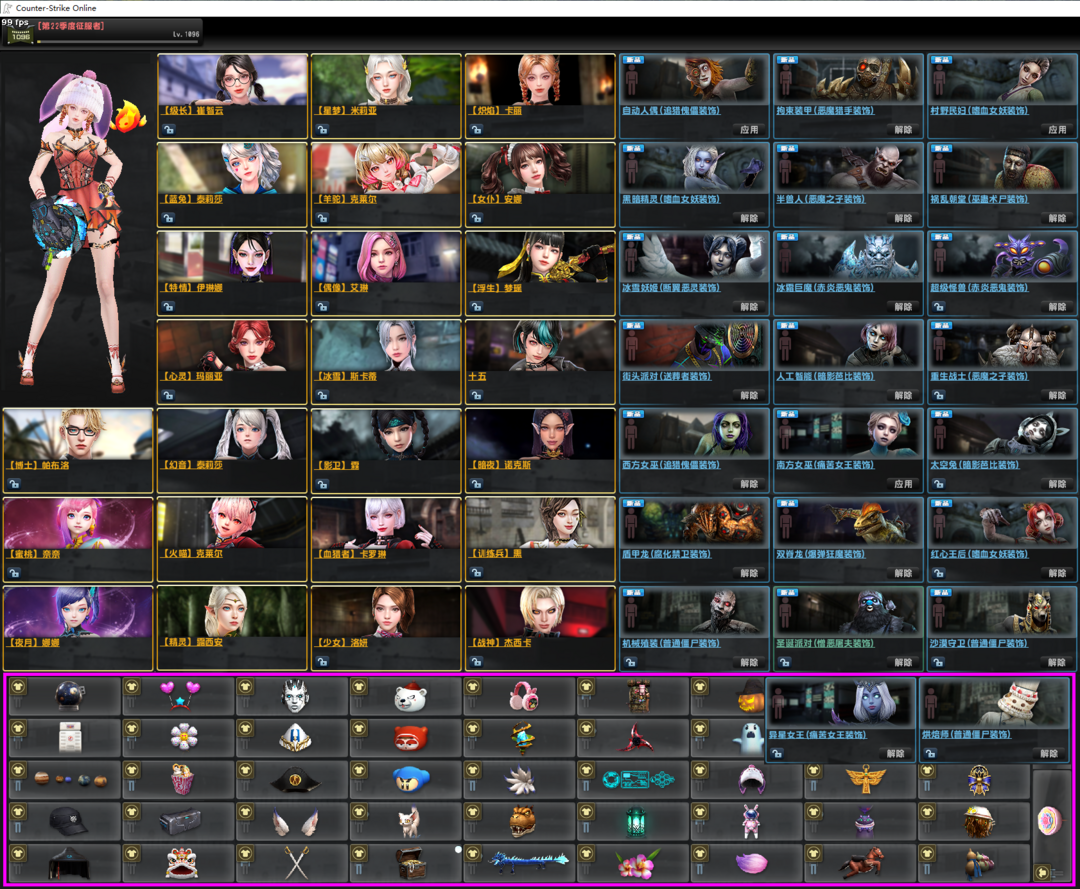The image size is (1080, 889).
Task: Select the 街头派对 zombie portrait
Action: coord(694,346)
